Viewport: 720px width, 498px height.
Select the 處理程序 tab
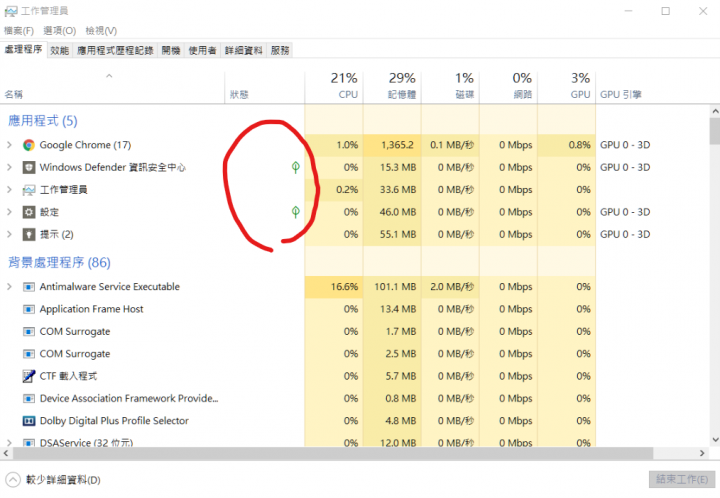(x=23, y=50)
